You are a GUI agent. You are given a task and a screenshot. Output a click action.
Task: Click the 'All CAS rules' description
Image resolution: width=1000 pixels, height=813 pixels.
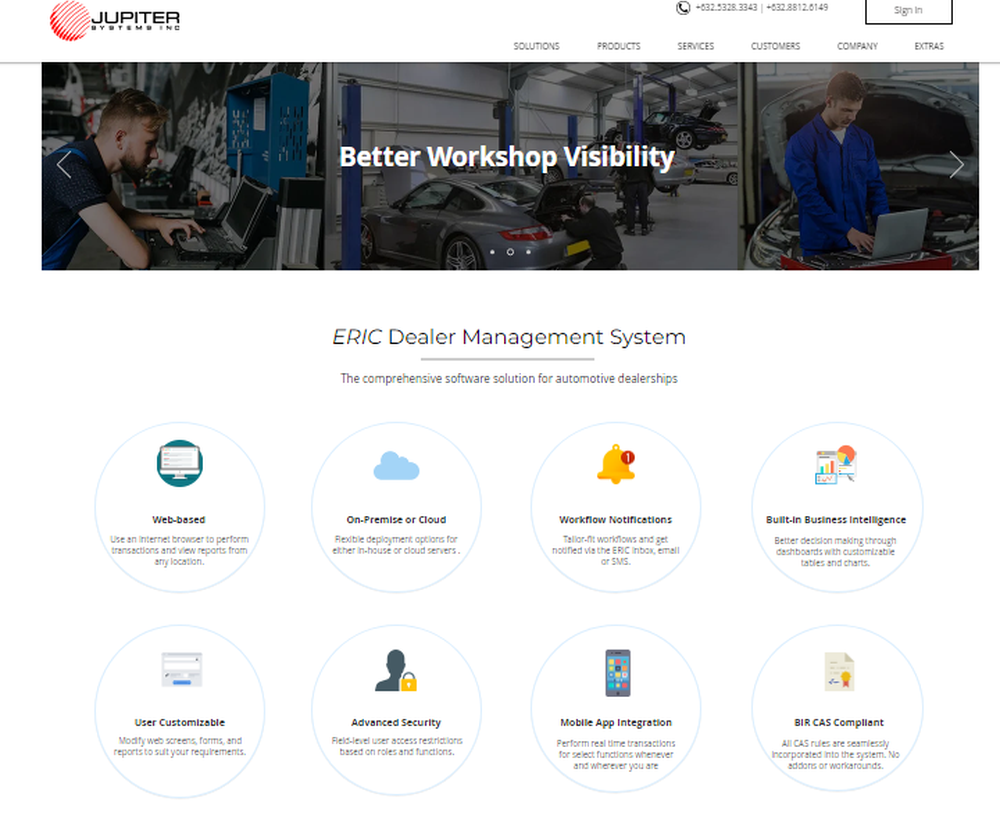835,754
